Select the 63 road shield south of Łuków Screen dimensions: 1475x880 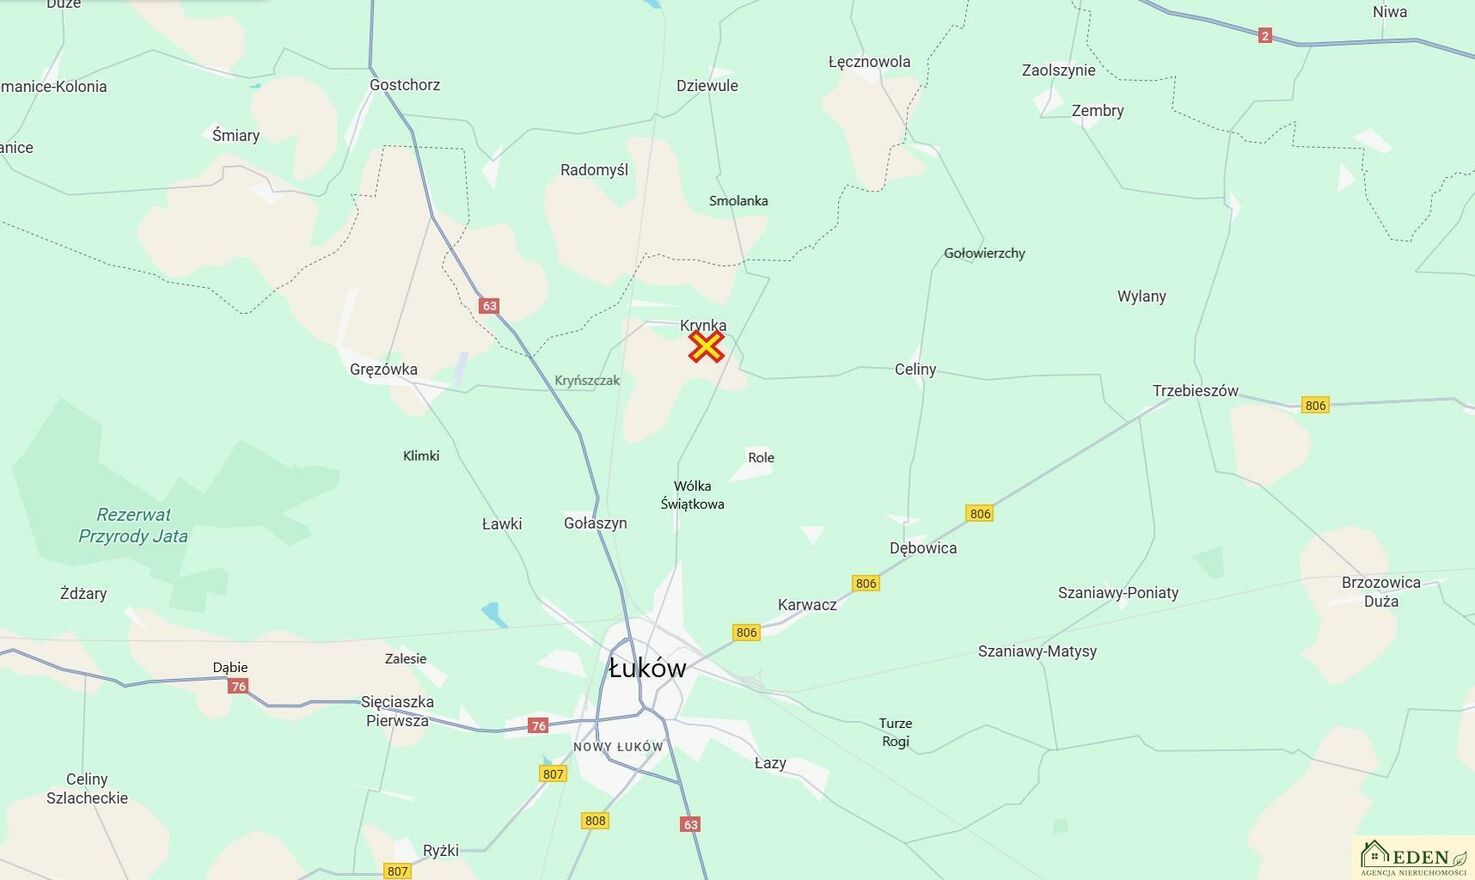coord(690,824)
